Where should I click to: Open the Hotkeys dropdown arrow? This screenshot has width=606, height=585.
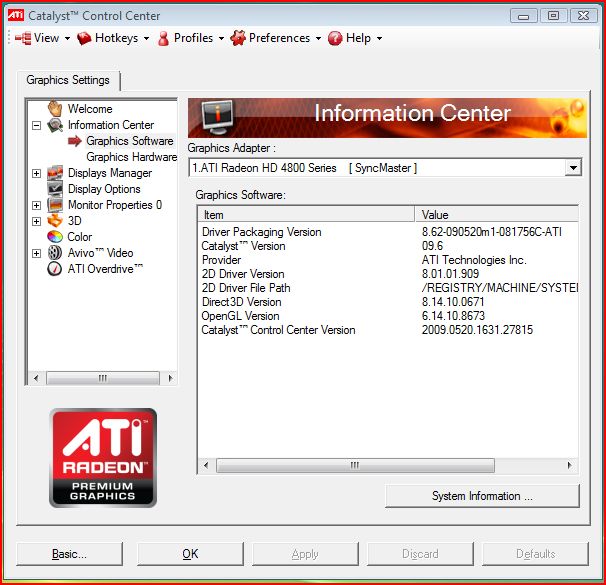[146, 38]
